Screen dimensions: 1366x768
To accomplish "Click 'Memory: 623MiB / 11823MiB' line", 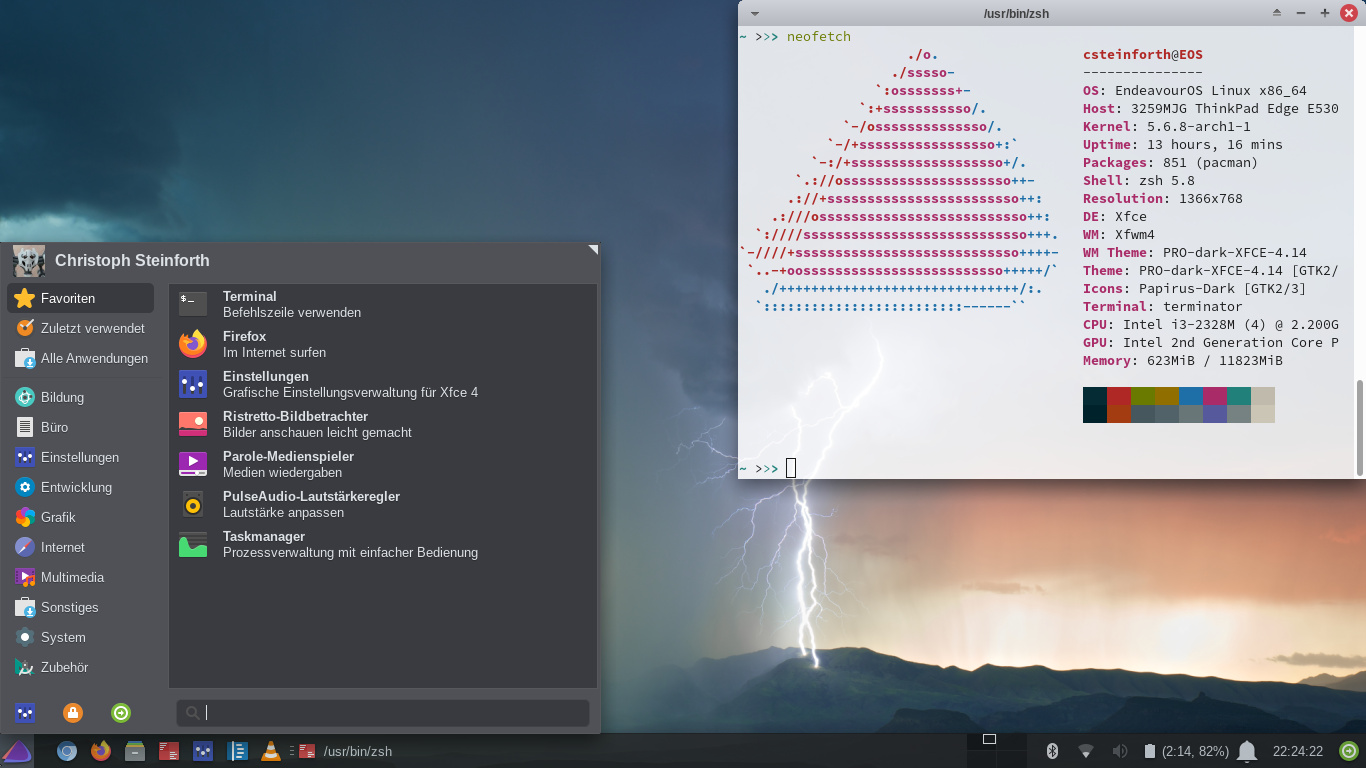I will click(1183, 361).
